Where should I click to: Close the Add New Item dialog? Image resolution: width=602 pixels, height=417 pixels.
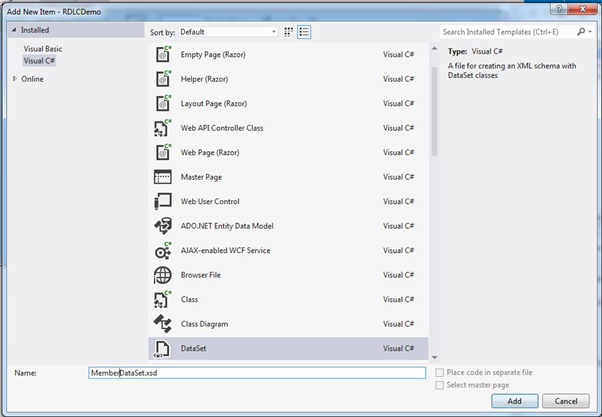pos(583,8)
